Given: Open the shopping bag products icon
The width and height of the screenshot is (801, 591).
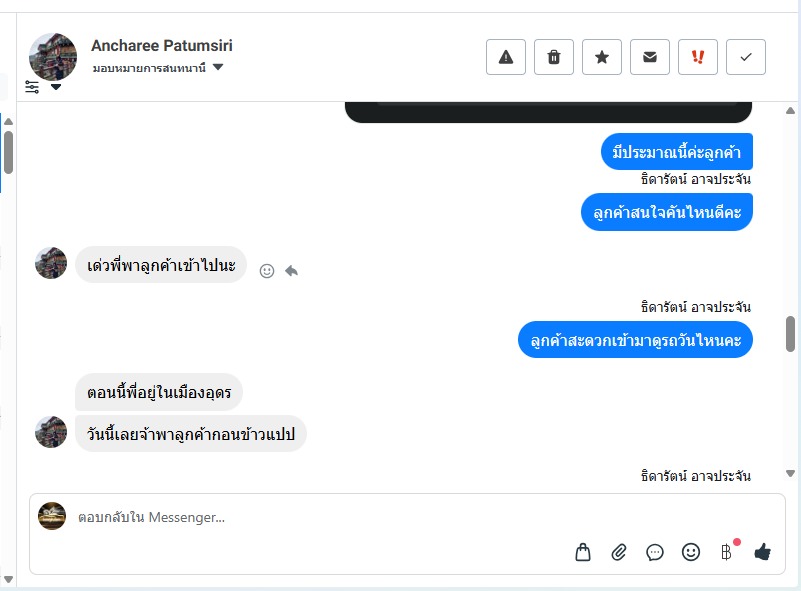Looking at the screenshot, I should [583, 551].
